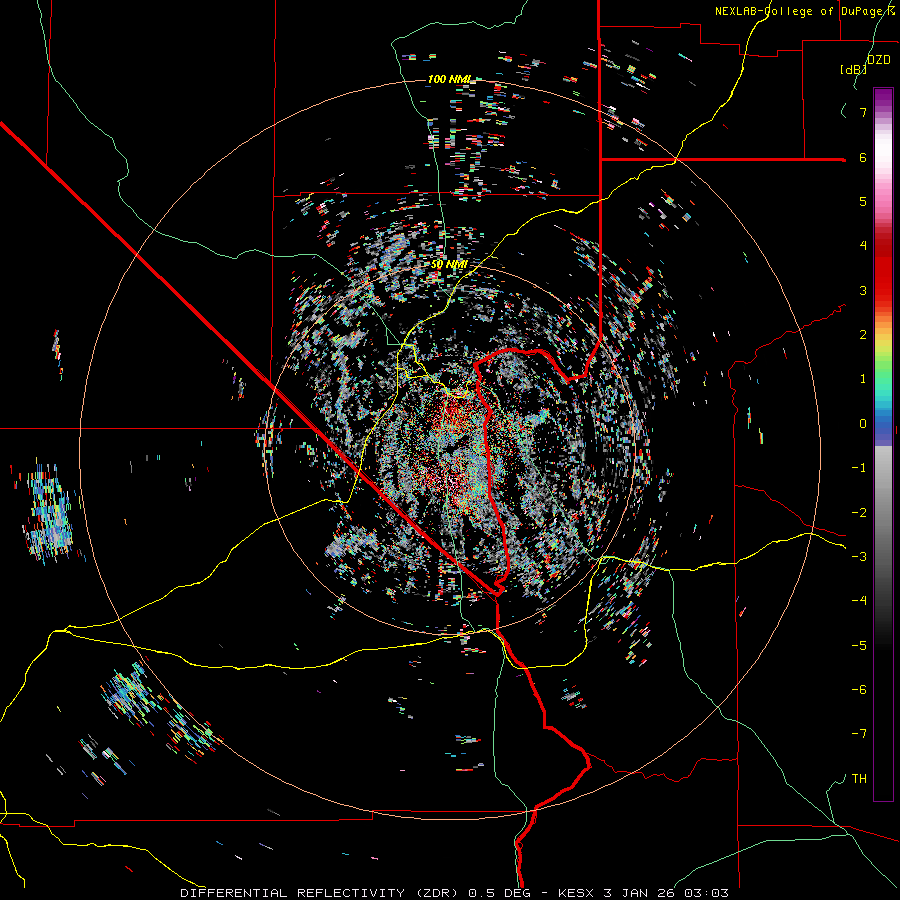Click the TH label below the scale
The height and width of the screenshot is (900, 900).
tap(859, 778)
